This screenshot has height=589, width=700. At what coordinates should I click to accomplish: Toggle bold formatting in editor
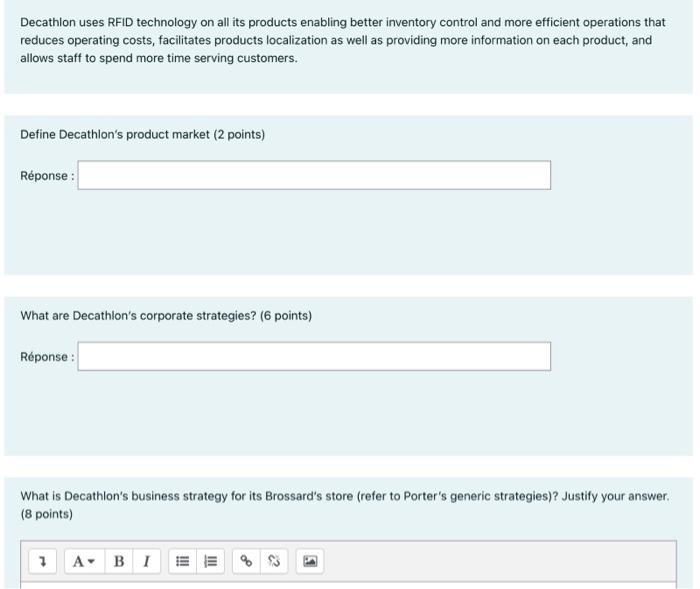pyautogui.click(x=119, y=561)
